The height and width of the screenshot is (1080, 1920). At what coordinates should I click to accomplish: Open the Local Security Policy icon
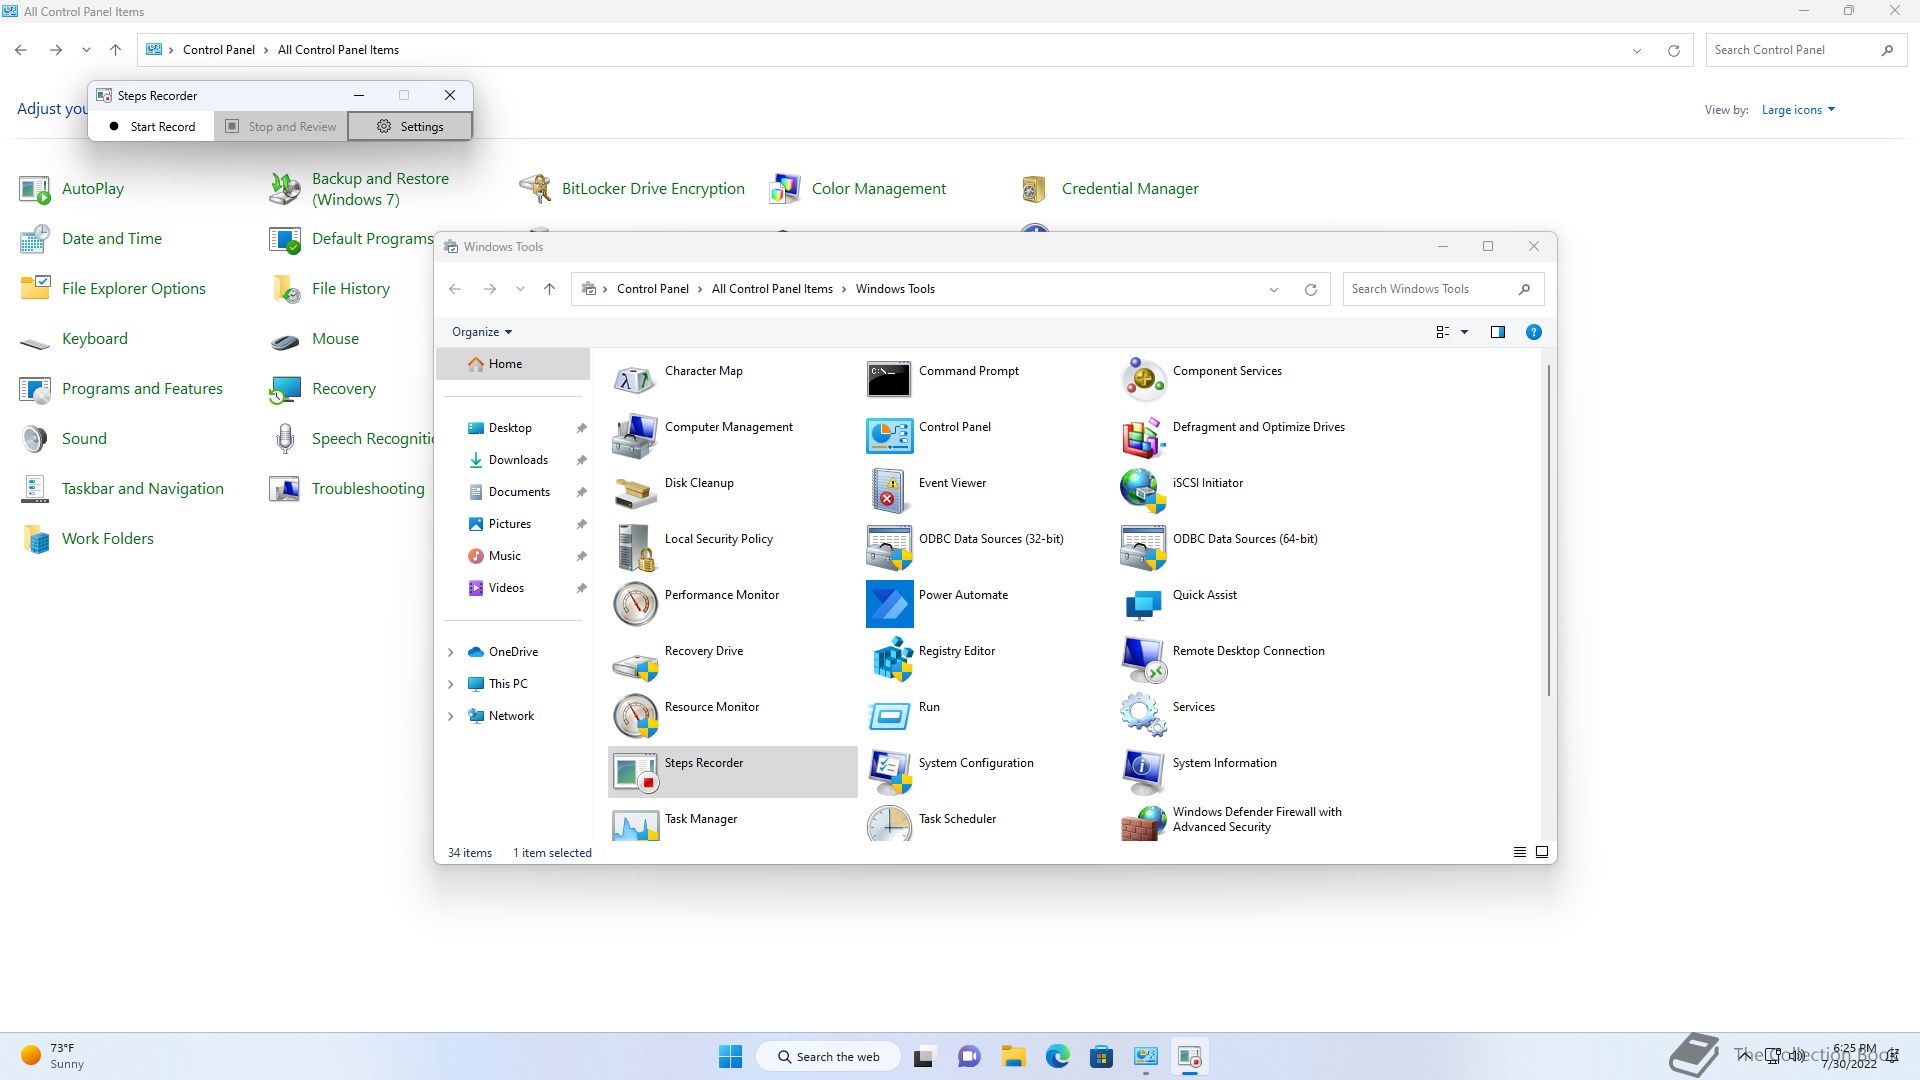click(635, 548)
